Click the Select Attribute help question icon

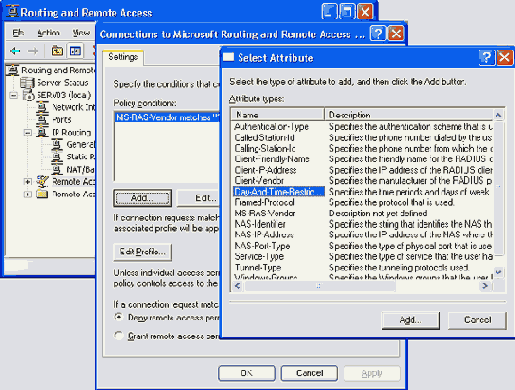point(486,58)
